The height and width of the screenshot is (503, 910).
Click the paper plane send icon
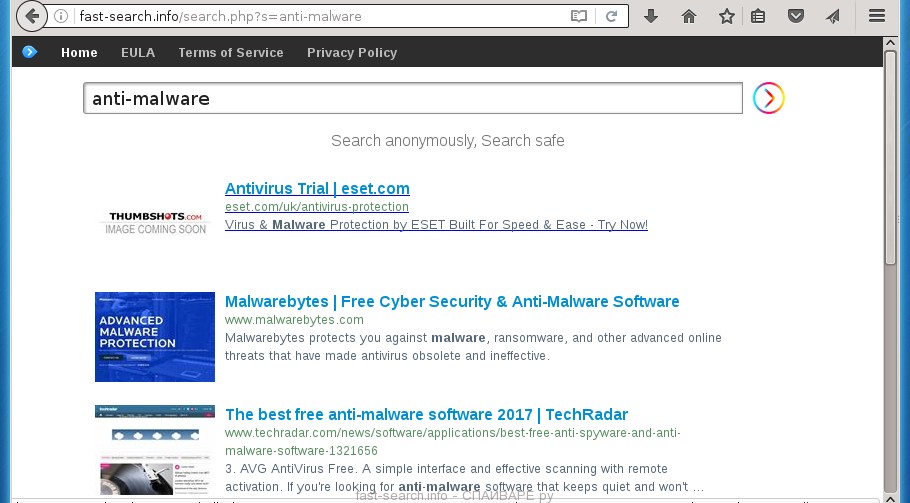(833, 16)
